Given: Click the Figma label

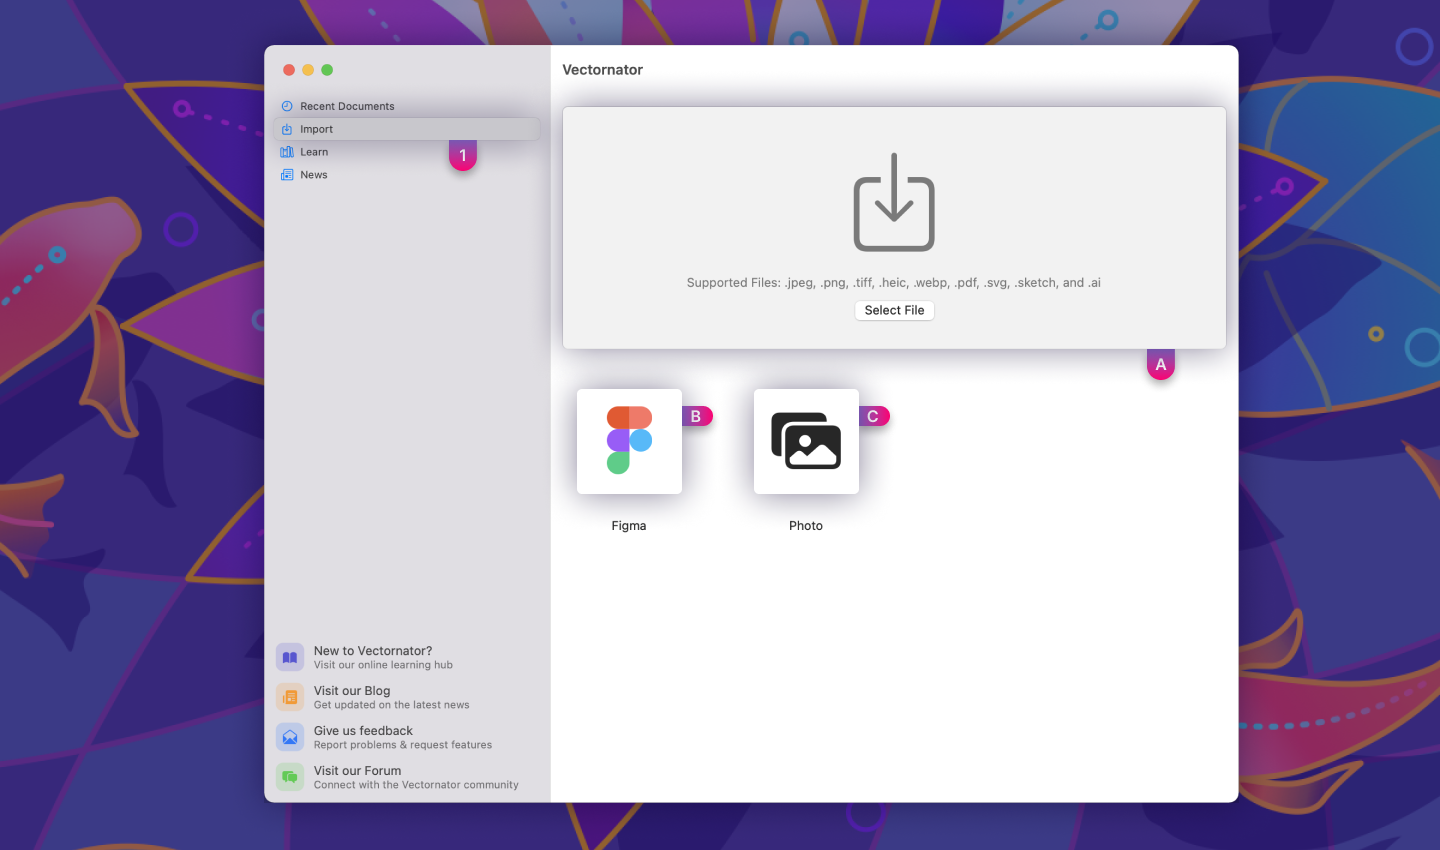Looking at the screenshot, I should 629,526.
